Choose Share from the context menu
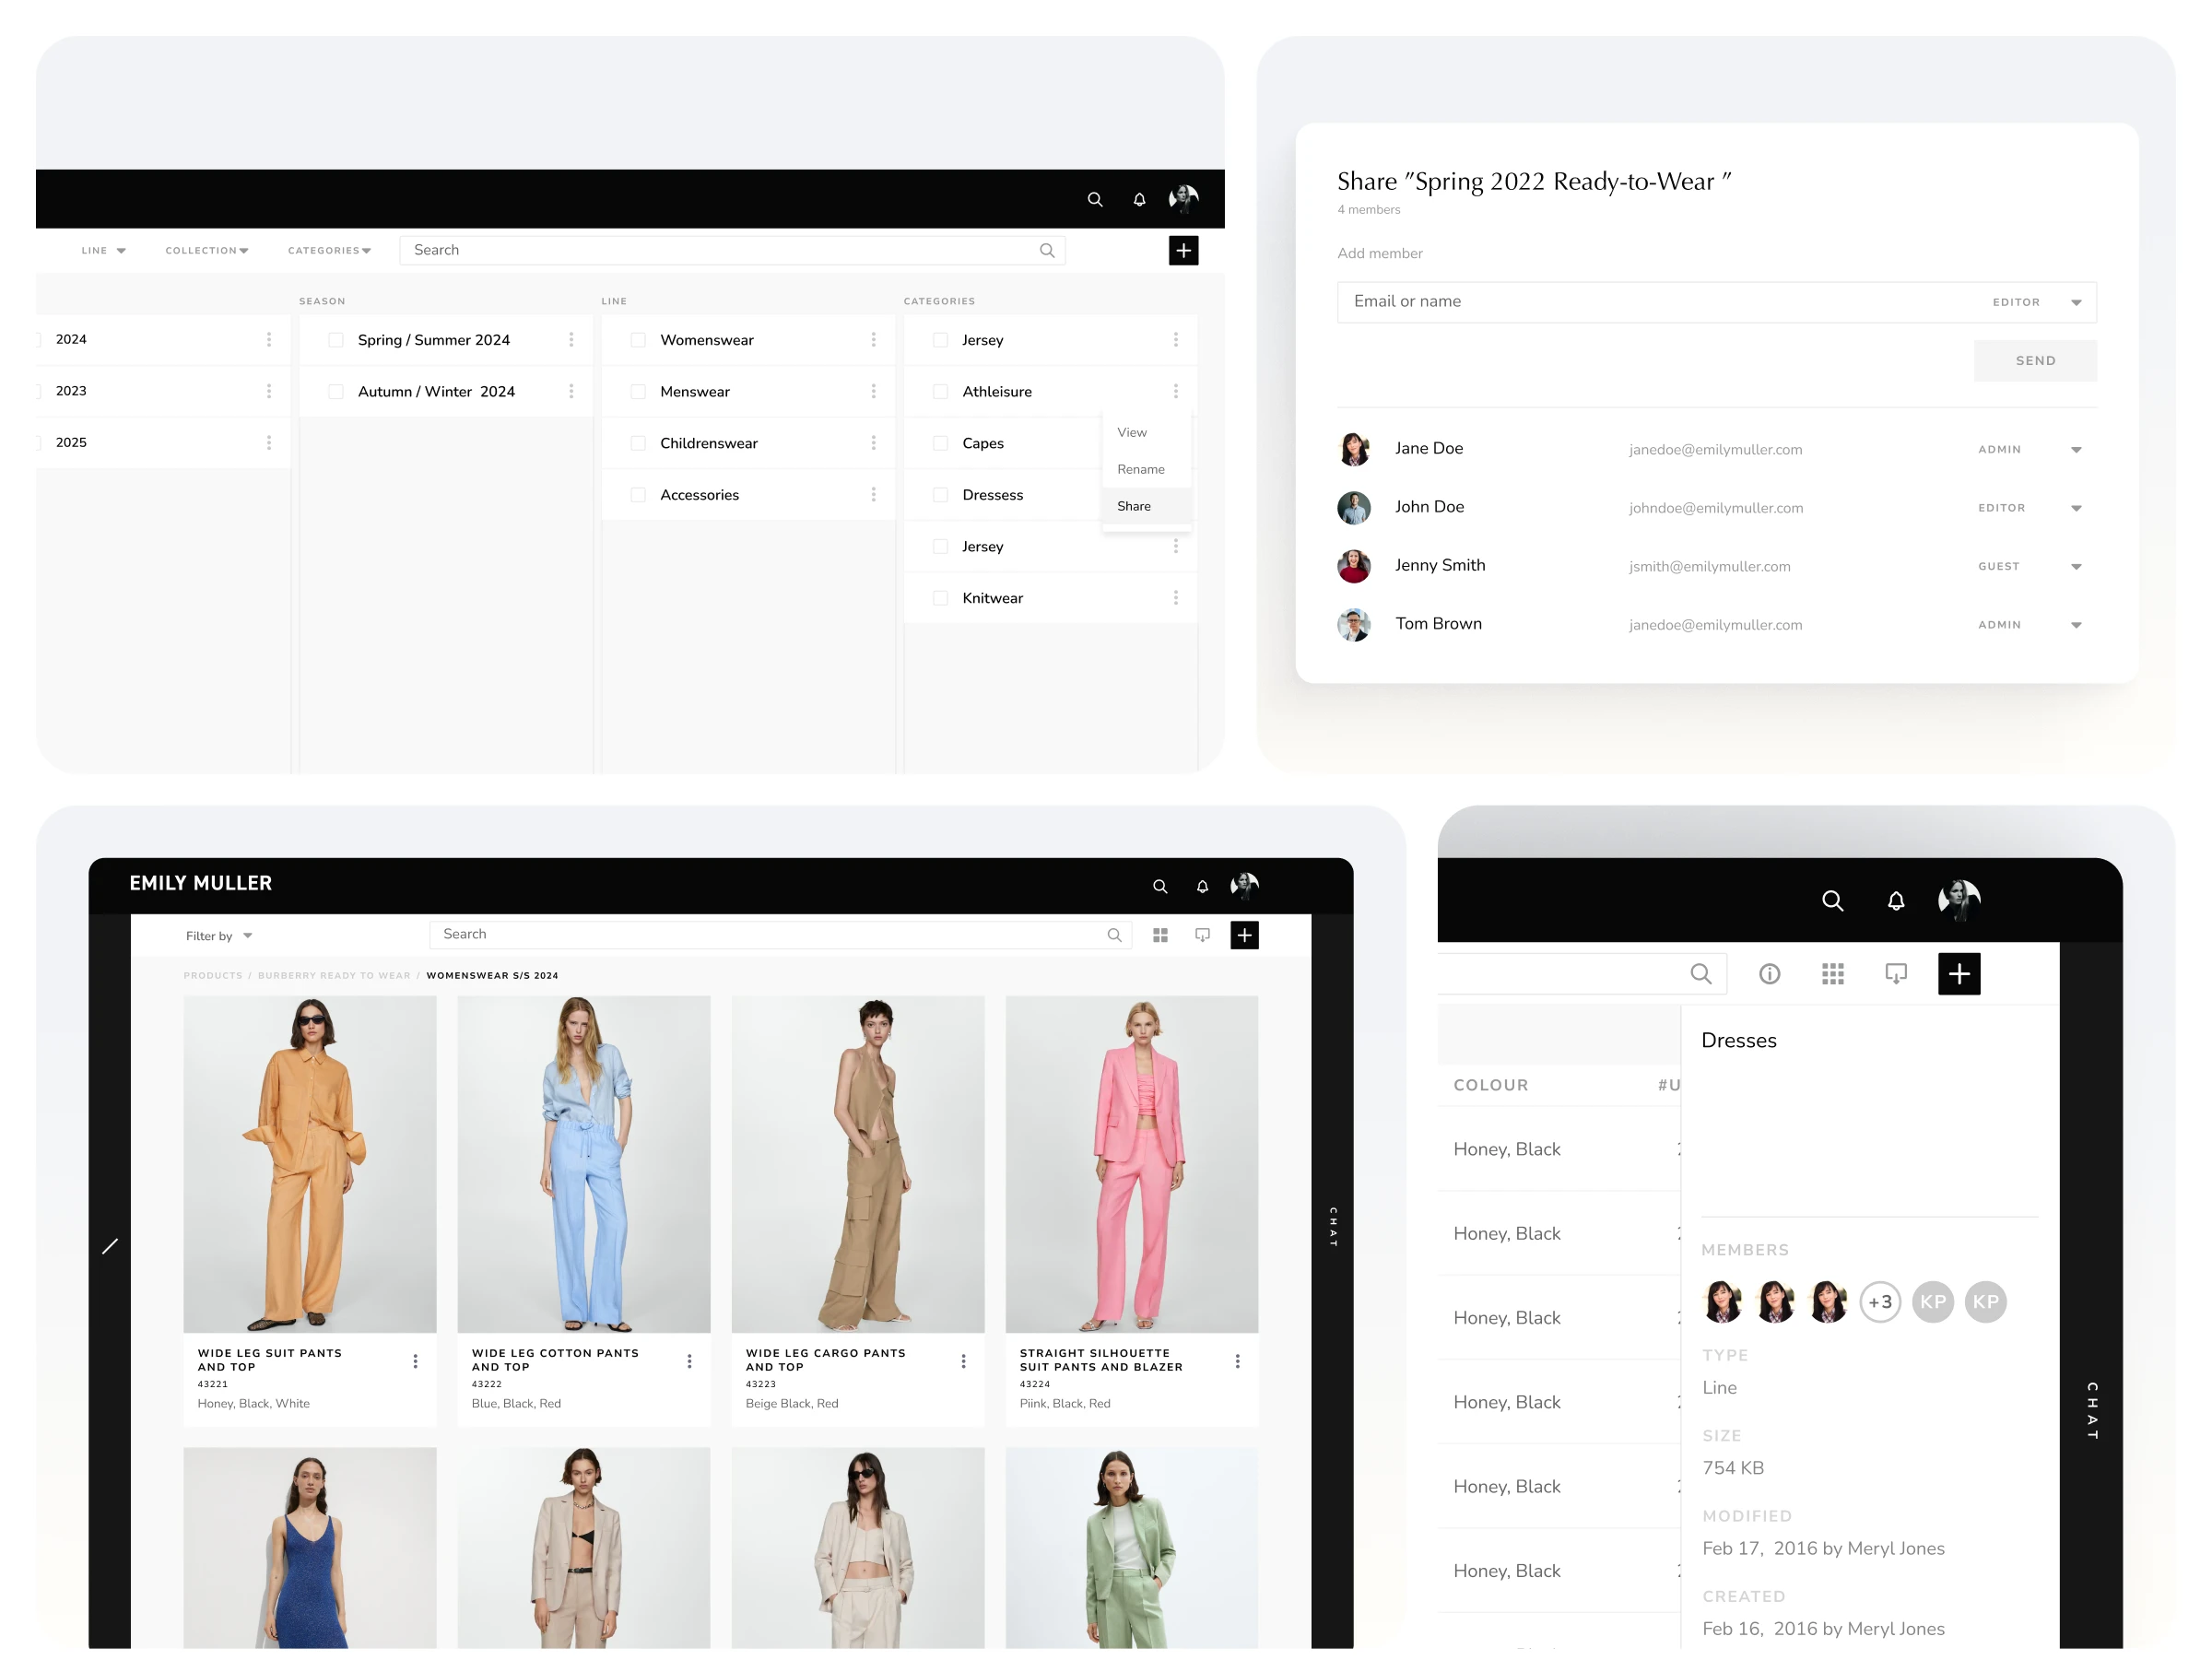This screenshot has height=1660, width=2212. coord(1133,506)
